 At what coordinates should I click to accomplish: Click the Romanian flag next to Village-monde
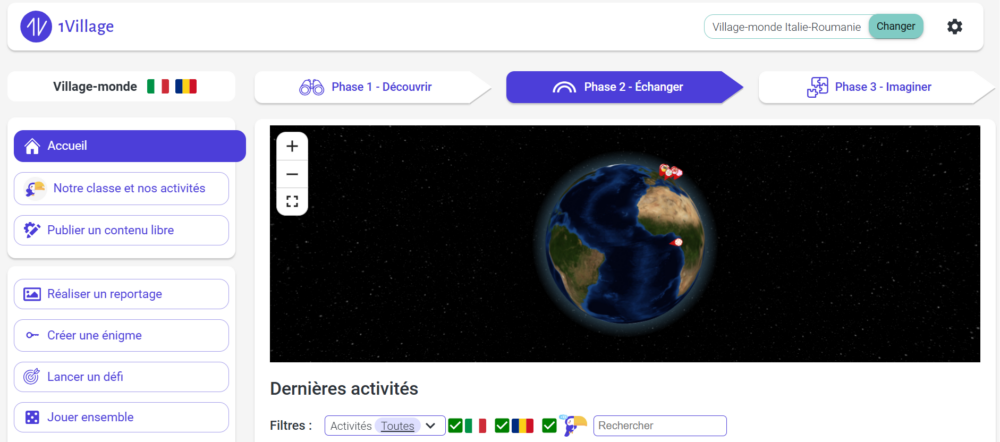coord(186,87)
